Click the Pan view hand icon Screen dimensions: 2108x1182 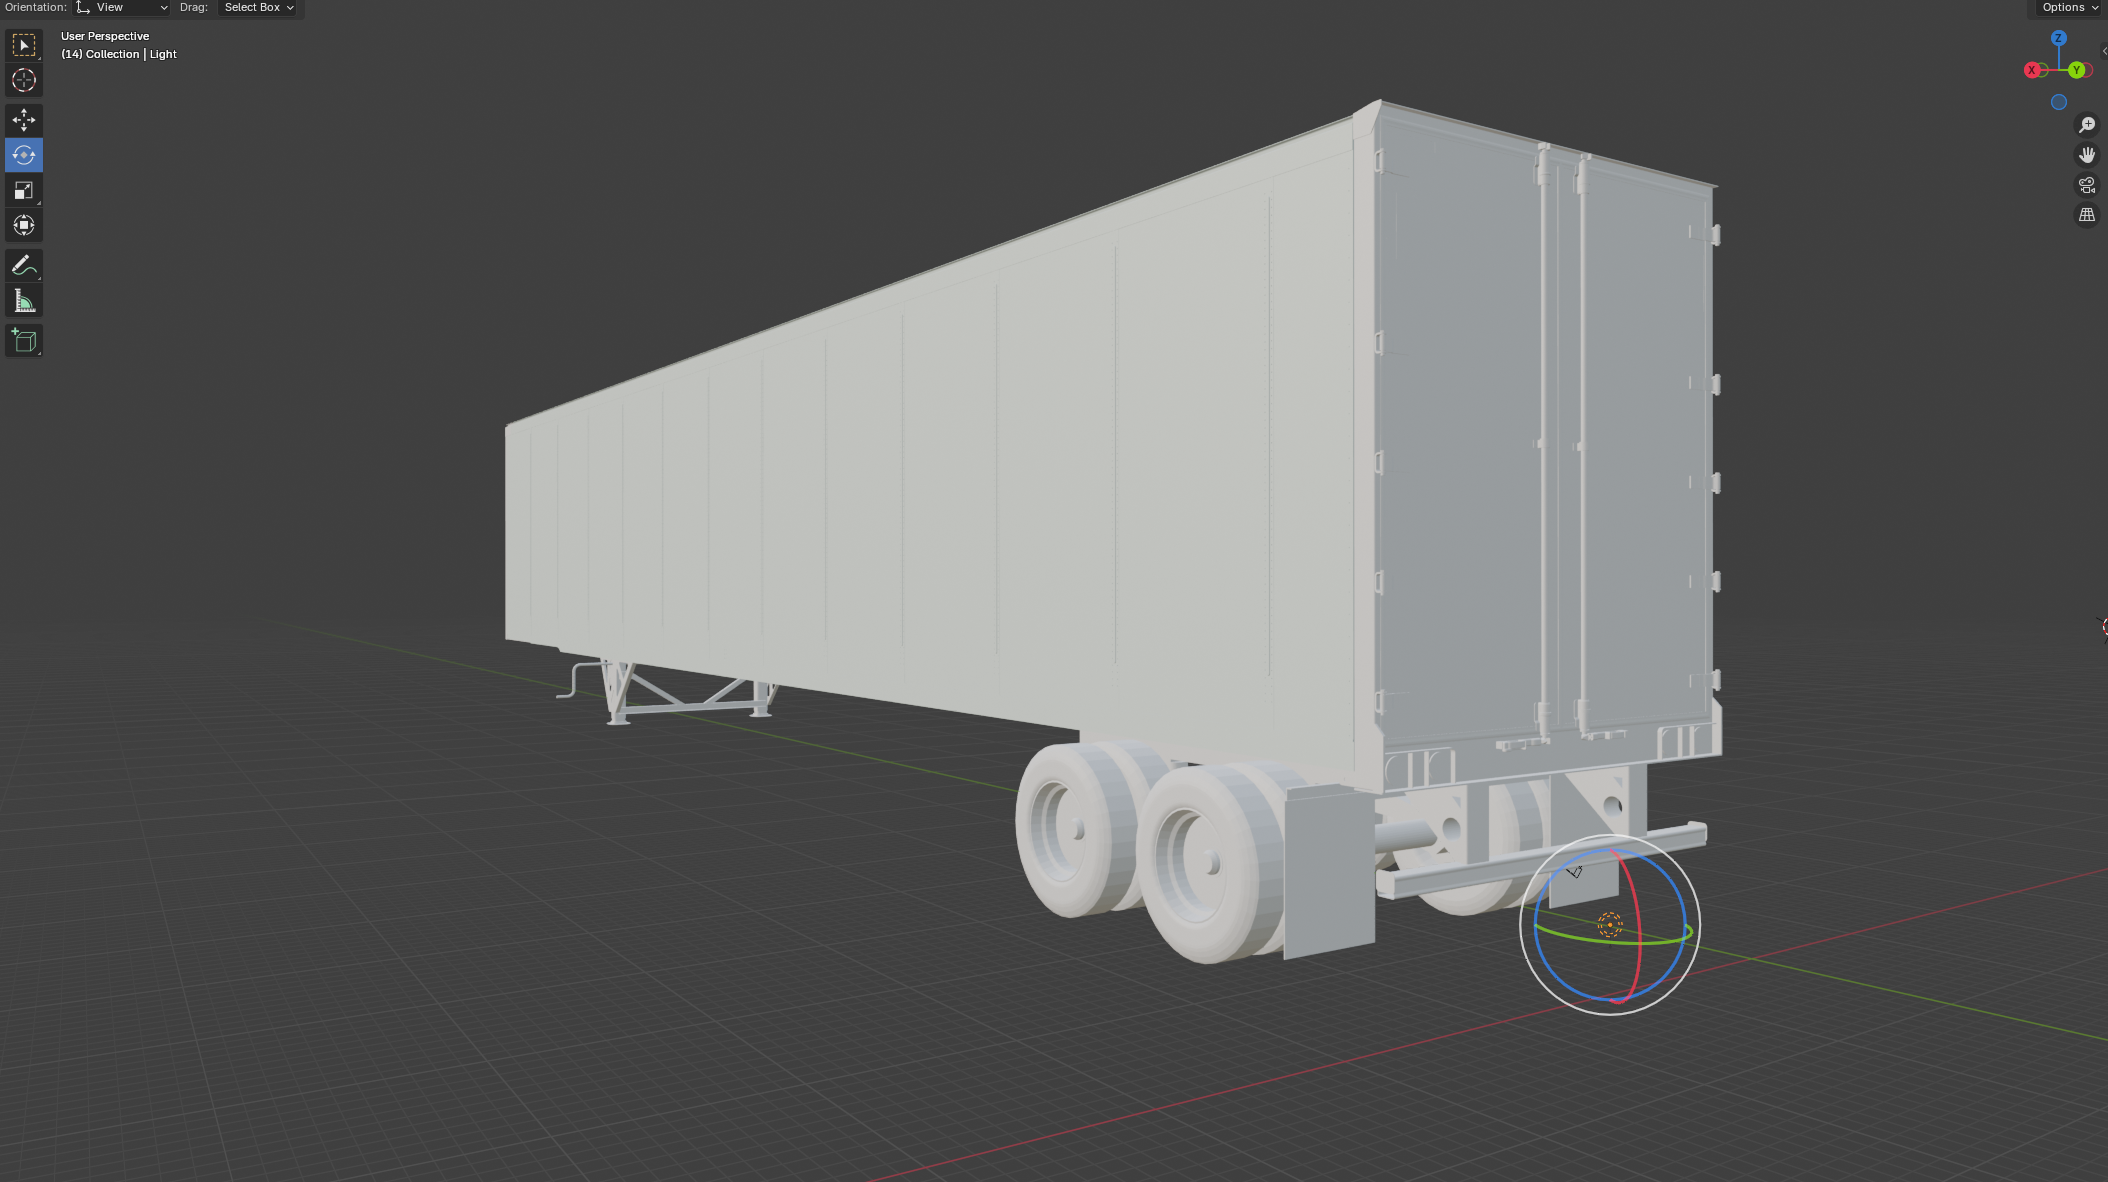(x=2087, y=155)
